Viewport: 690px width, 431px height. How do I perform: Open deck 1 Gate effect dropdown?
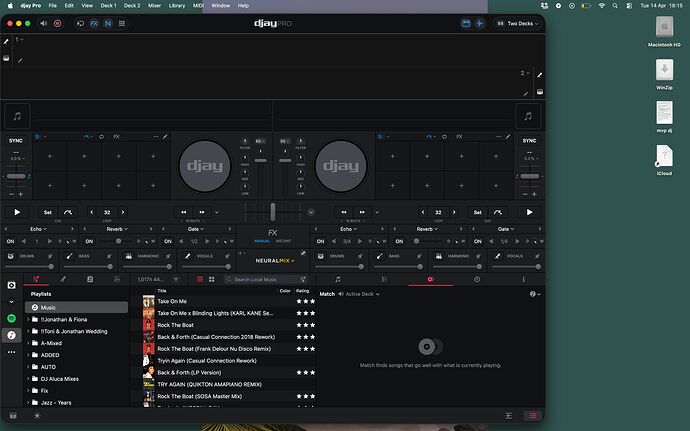point(196,229)
